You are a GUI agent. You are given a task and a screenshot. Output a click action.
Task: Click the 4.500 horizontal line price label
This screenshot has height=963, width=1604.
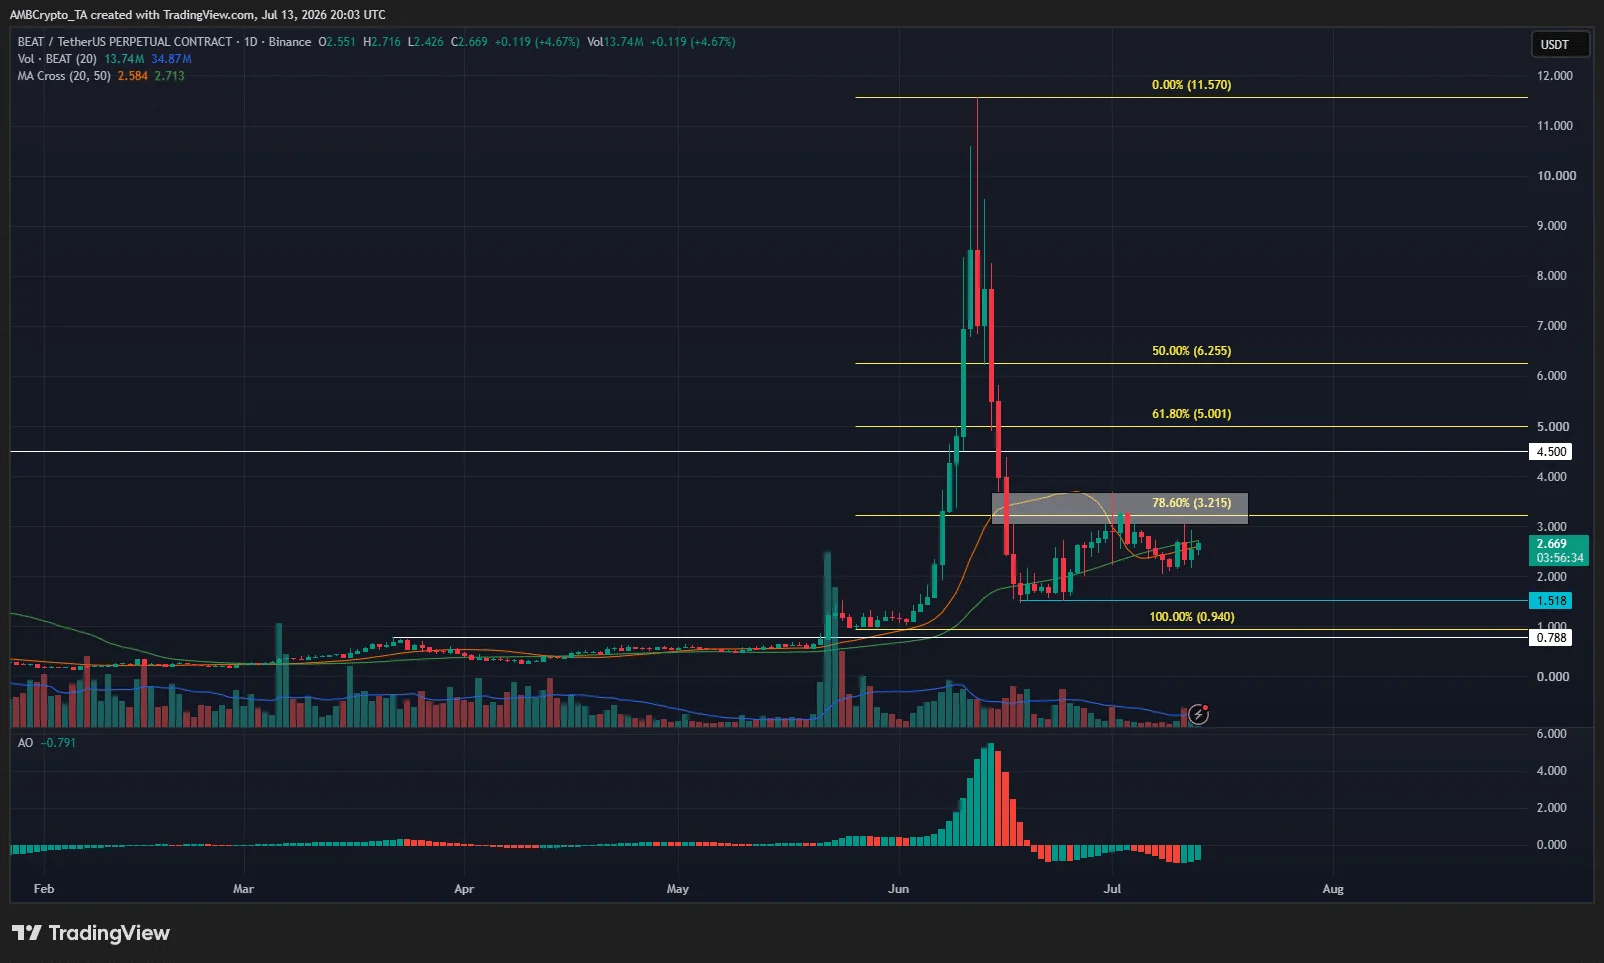tap(1551, 452)
